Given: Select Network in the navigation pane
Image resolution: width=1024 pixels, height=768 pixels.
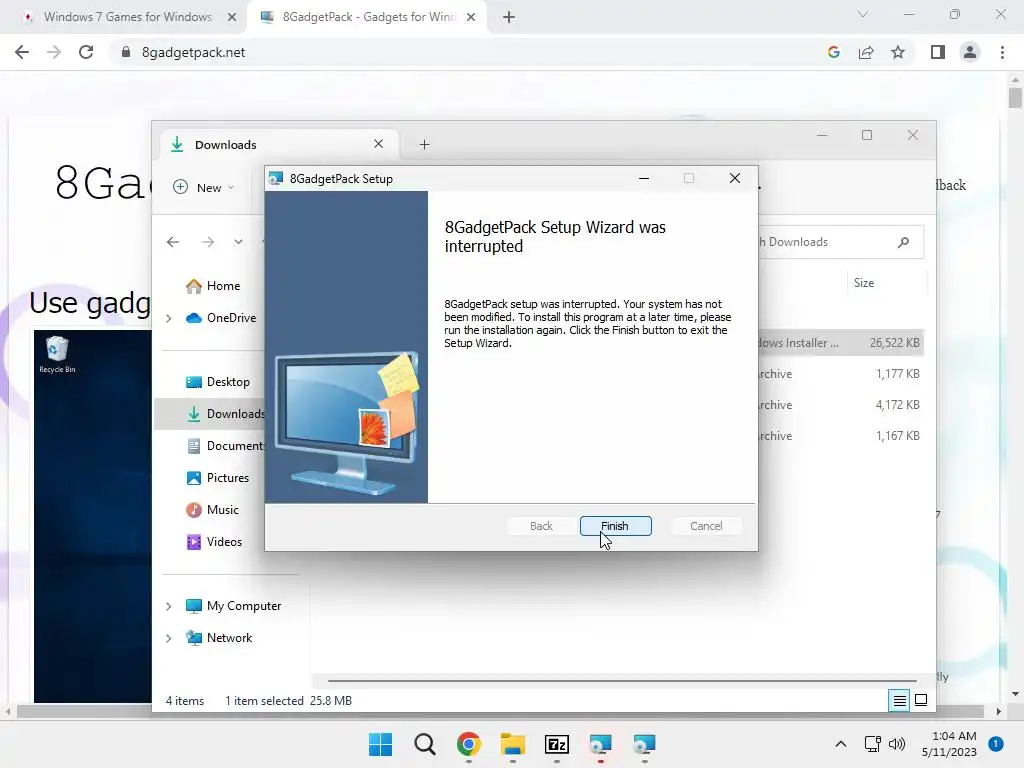Looking at the screenshot, I should [219, 638].
